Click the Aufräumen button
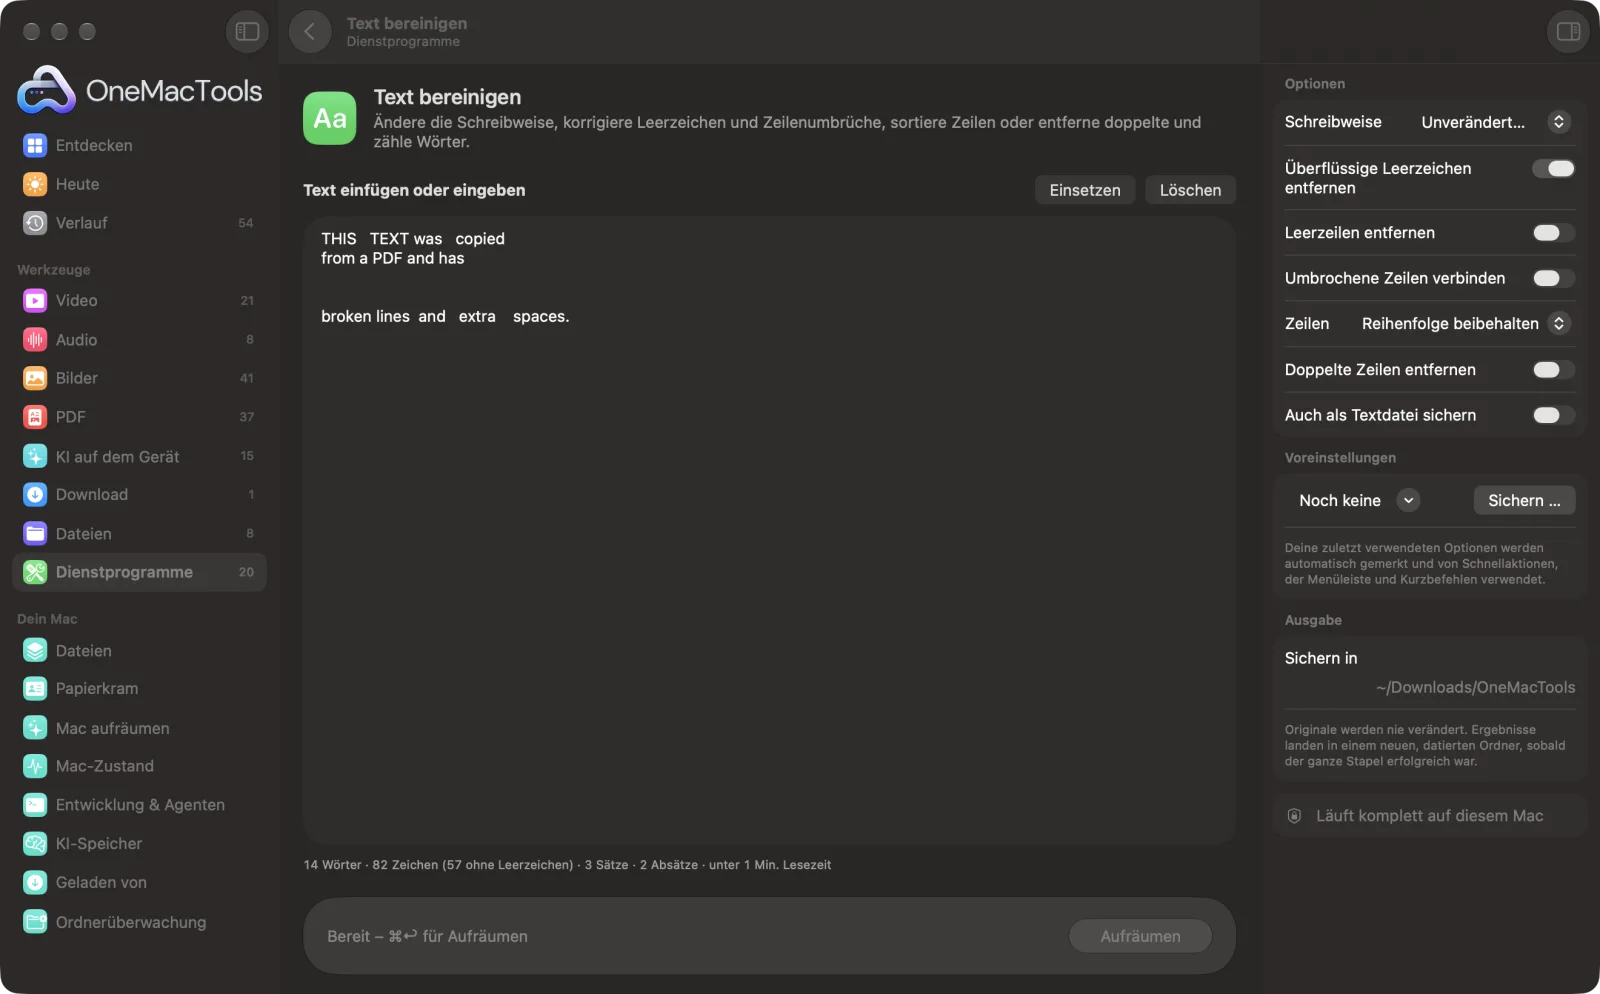The image size is (1600, 994). [1140, 937]
